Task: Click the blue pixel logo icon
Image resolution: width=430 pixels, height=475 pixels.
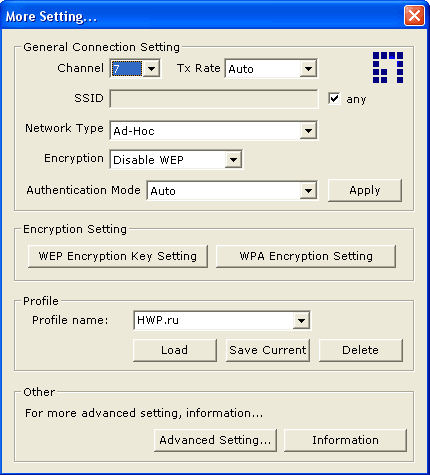Action: point(388,67)
